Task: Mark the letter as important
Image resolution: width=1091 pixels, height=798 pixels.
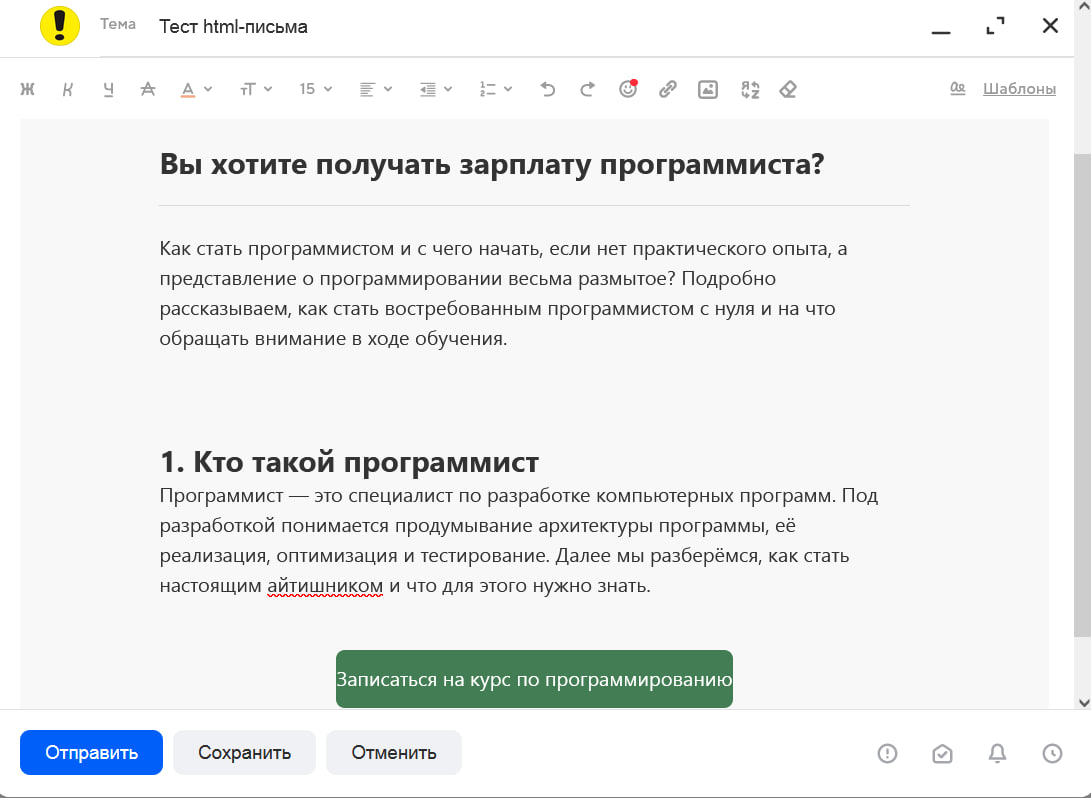Action: (x=887, y=753)
